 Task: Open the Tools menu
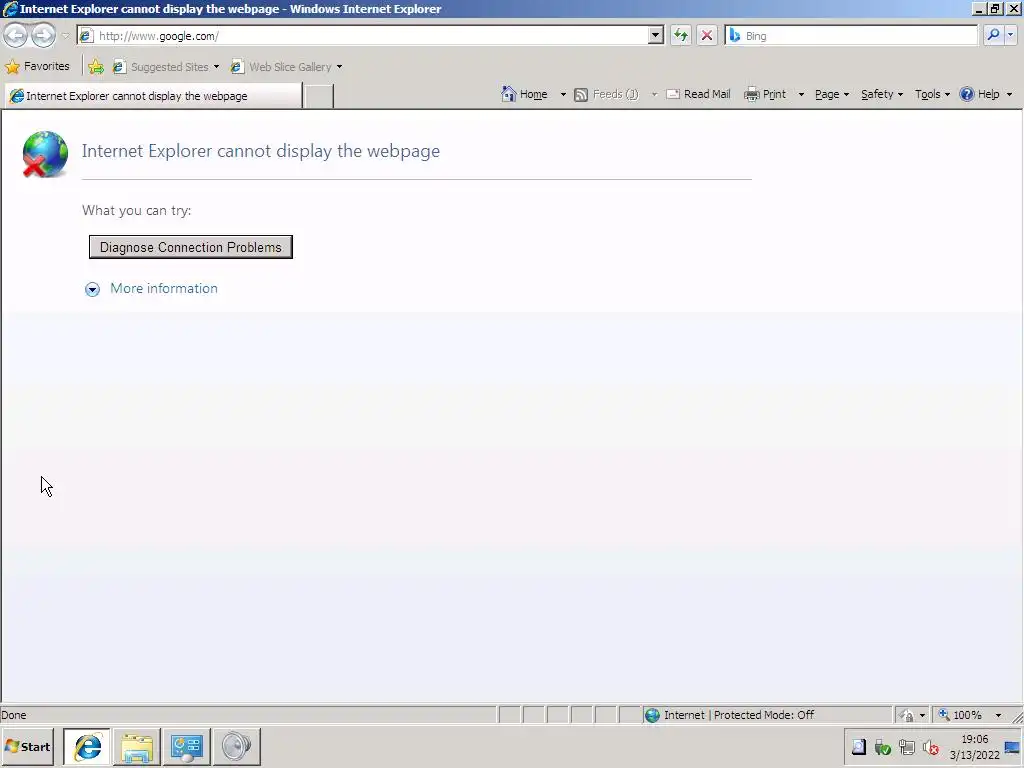932,95
